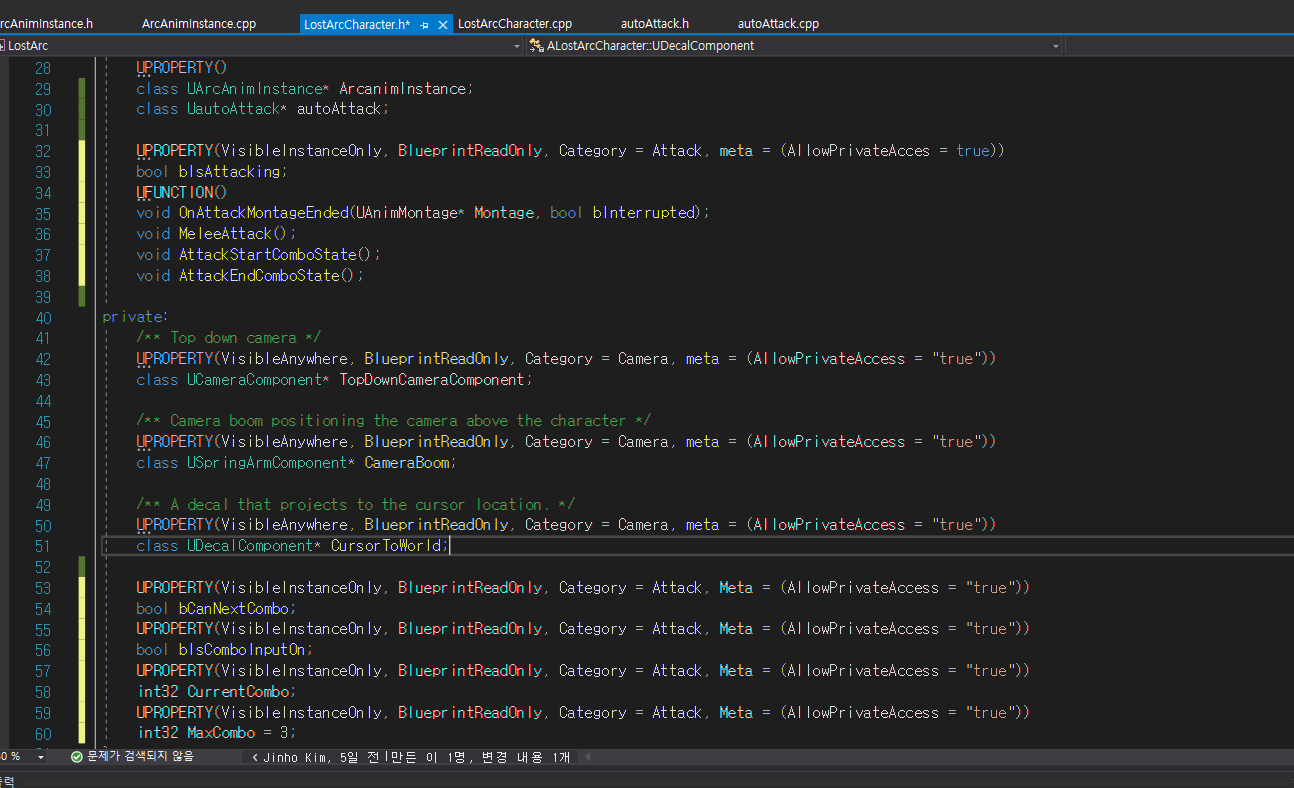The image size is (1294, 788).
Task: Click the 'Camera boom positioning' comment
Action: (x=394, y=421)
